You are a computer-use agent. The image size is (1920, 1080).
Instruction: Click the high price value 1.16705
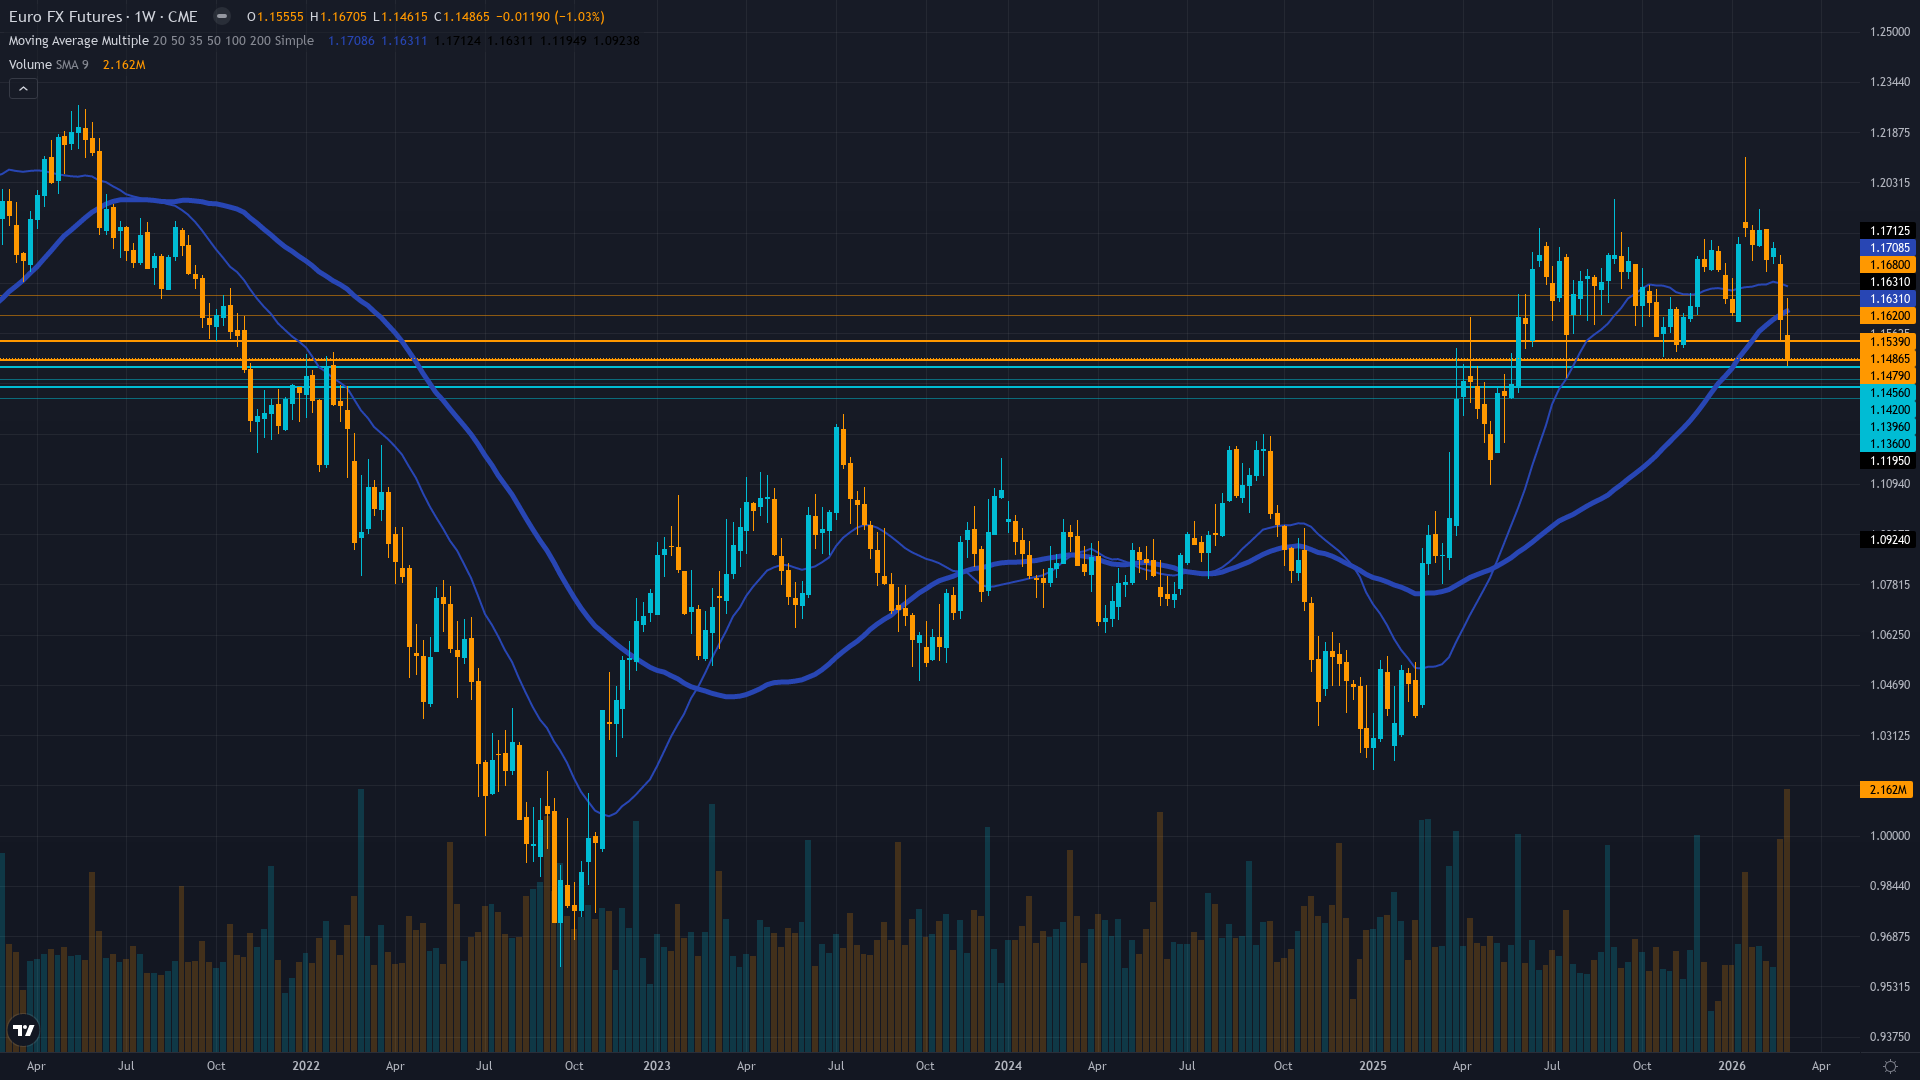pos(343,17)
